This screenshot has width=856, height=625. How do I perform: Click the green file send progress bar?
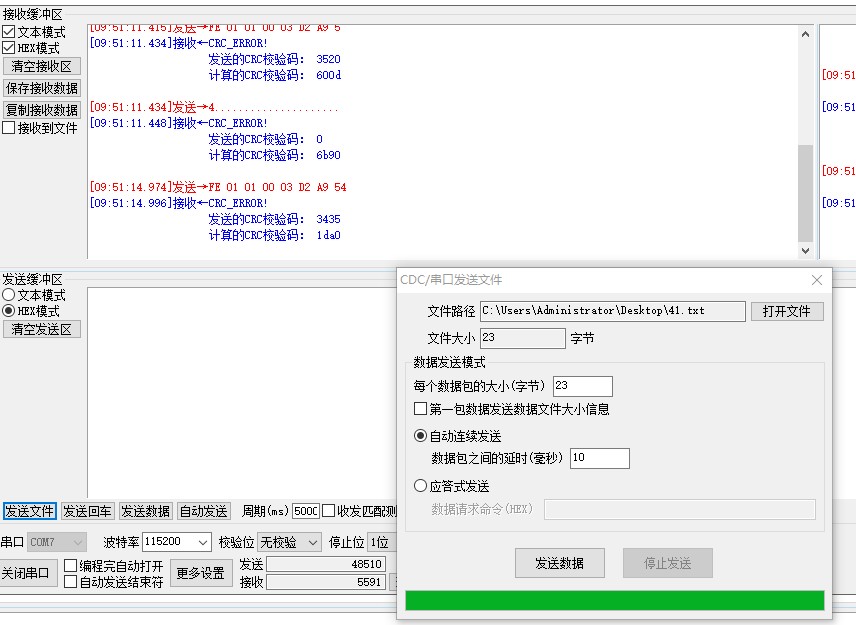pyautogui.click(x=615, y=600)
